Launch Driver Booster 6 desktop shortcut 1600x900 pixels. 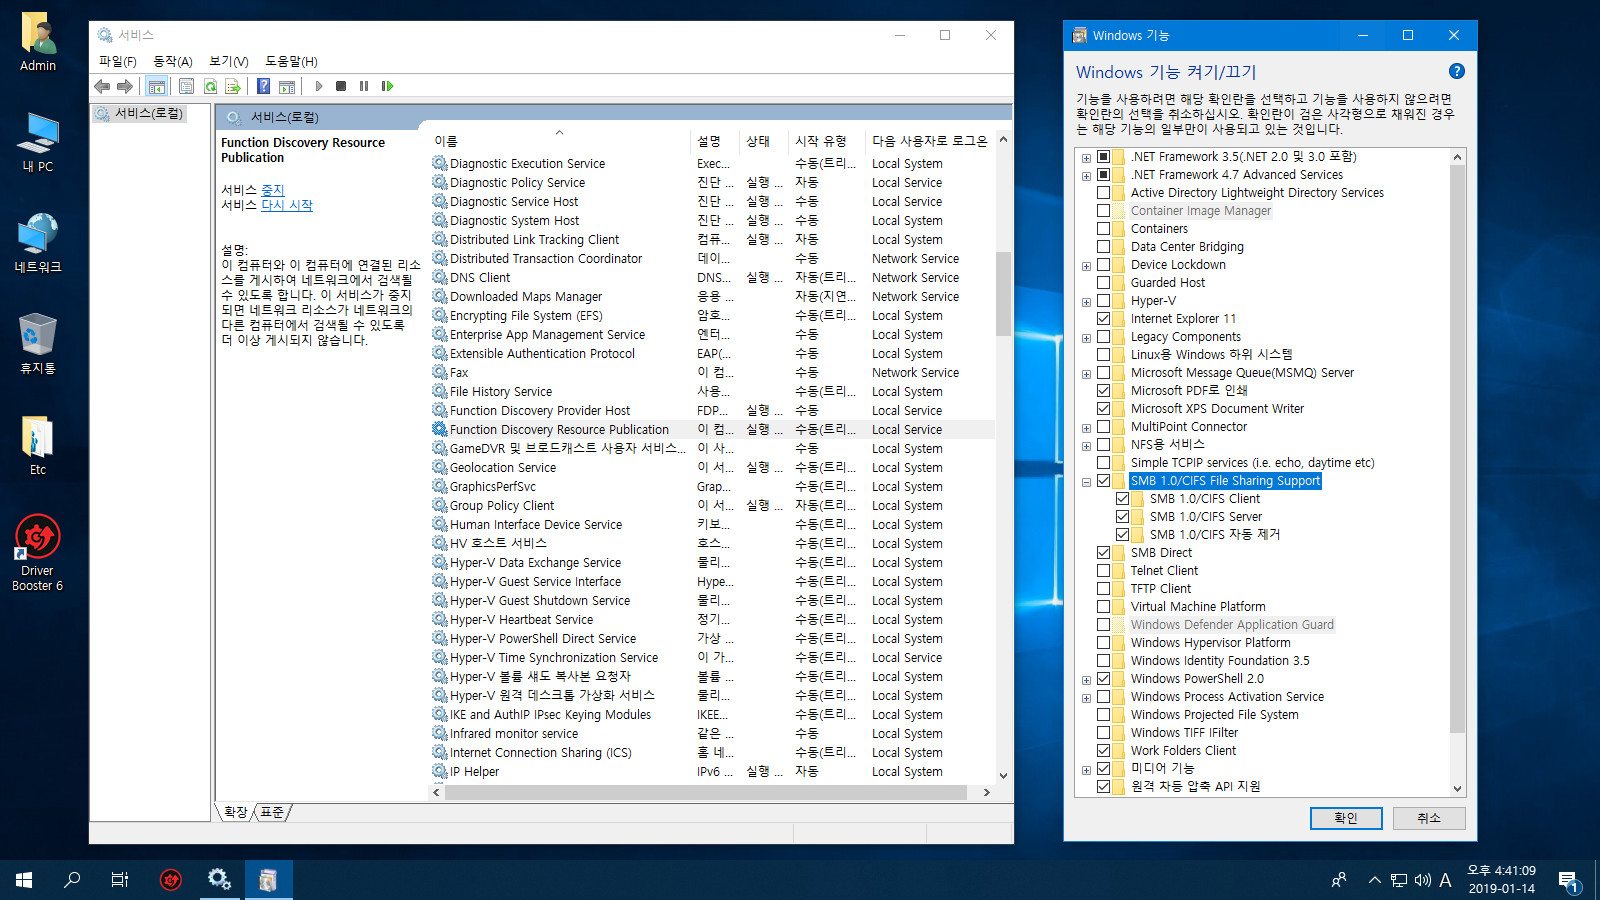click(x=38, y=553)
